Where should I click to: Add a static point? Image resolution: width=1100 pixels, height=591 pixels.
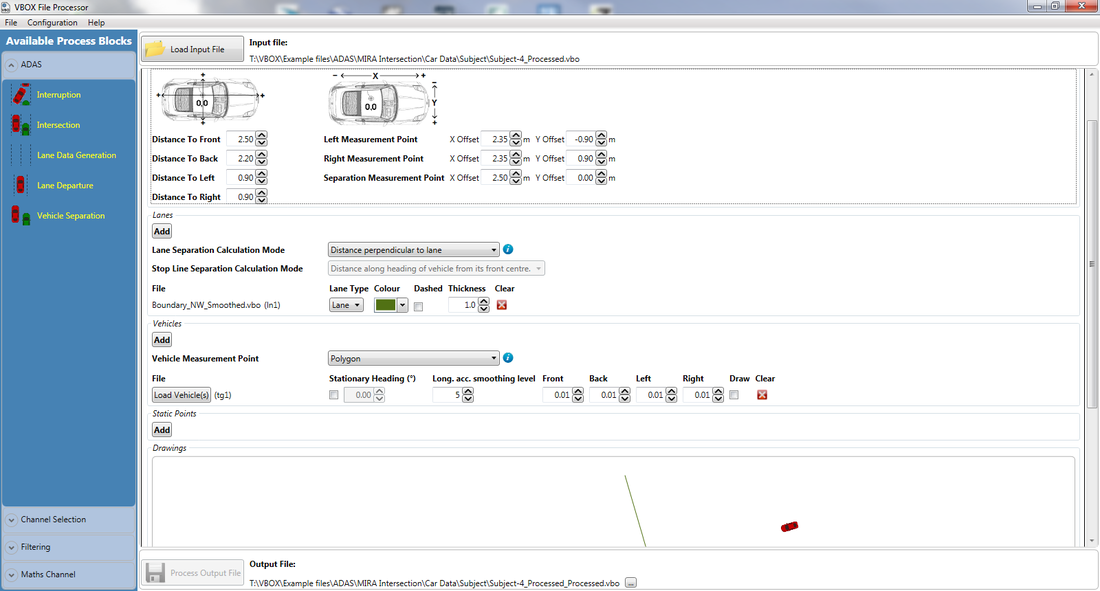162,430
